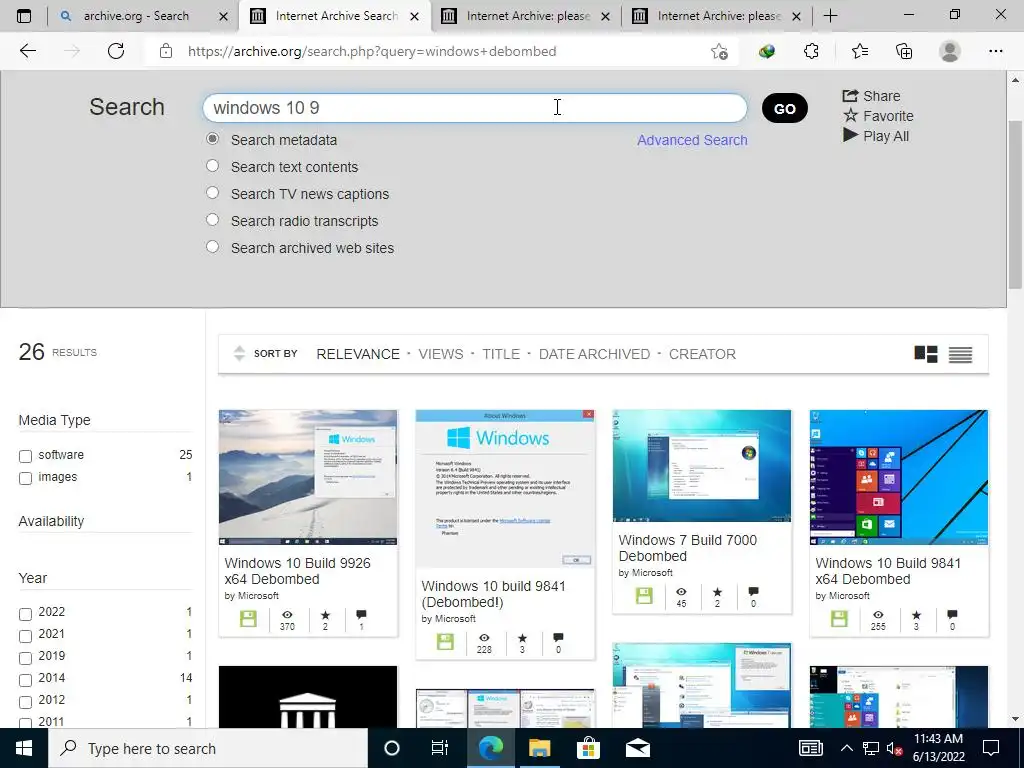Click in the search query input field
The width and height of the screenshot is (1024, 768).
pyautogui.click(x=475, y=108)
